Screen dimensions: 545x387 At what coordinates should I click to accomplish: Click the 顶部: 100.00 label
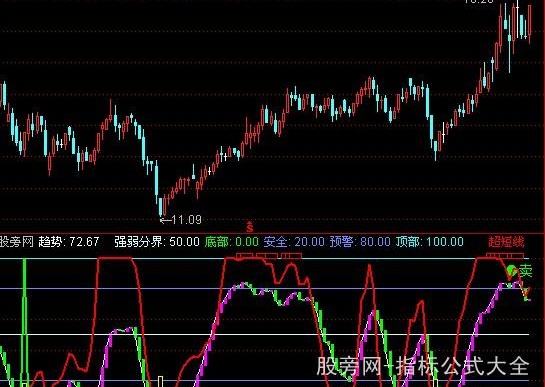click(430, 241)
